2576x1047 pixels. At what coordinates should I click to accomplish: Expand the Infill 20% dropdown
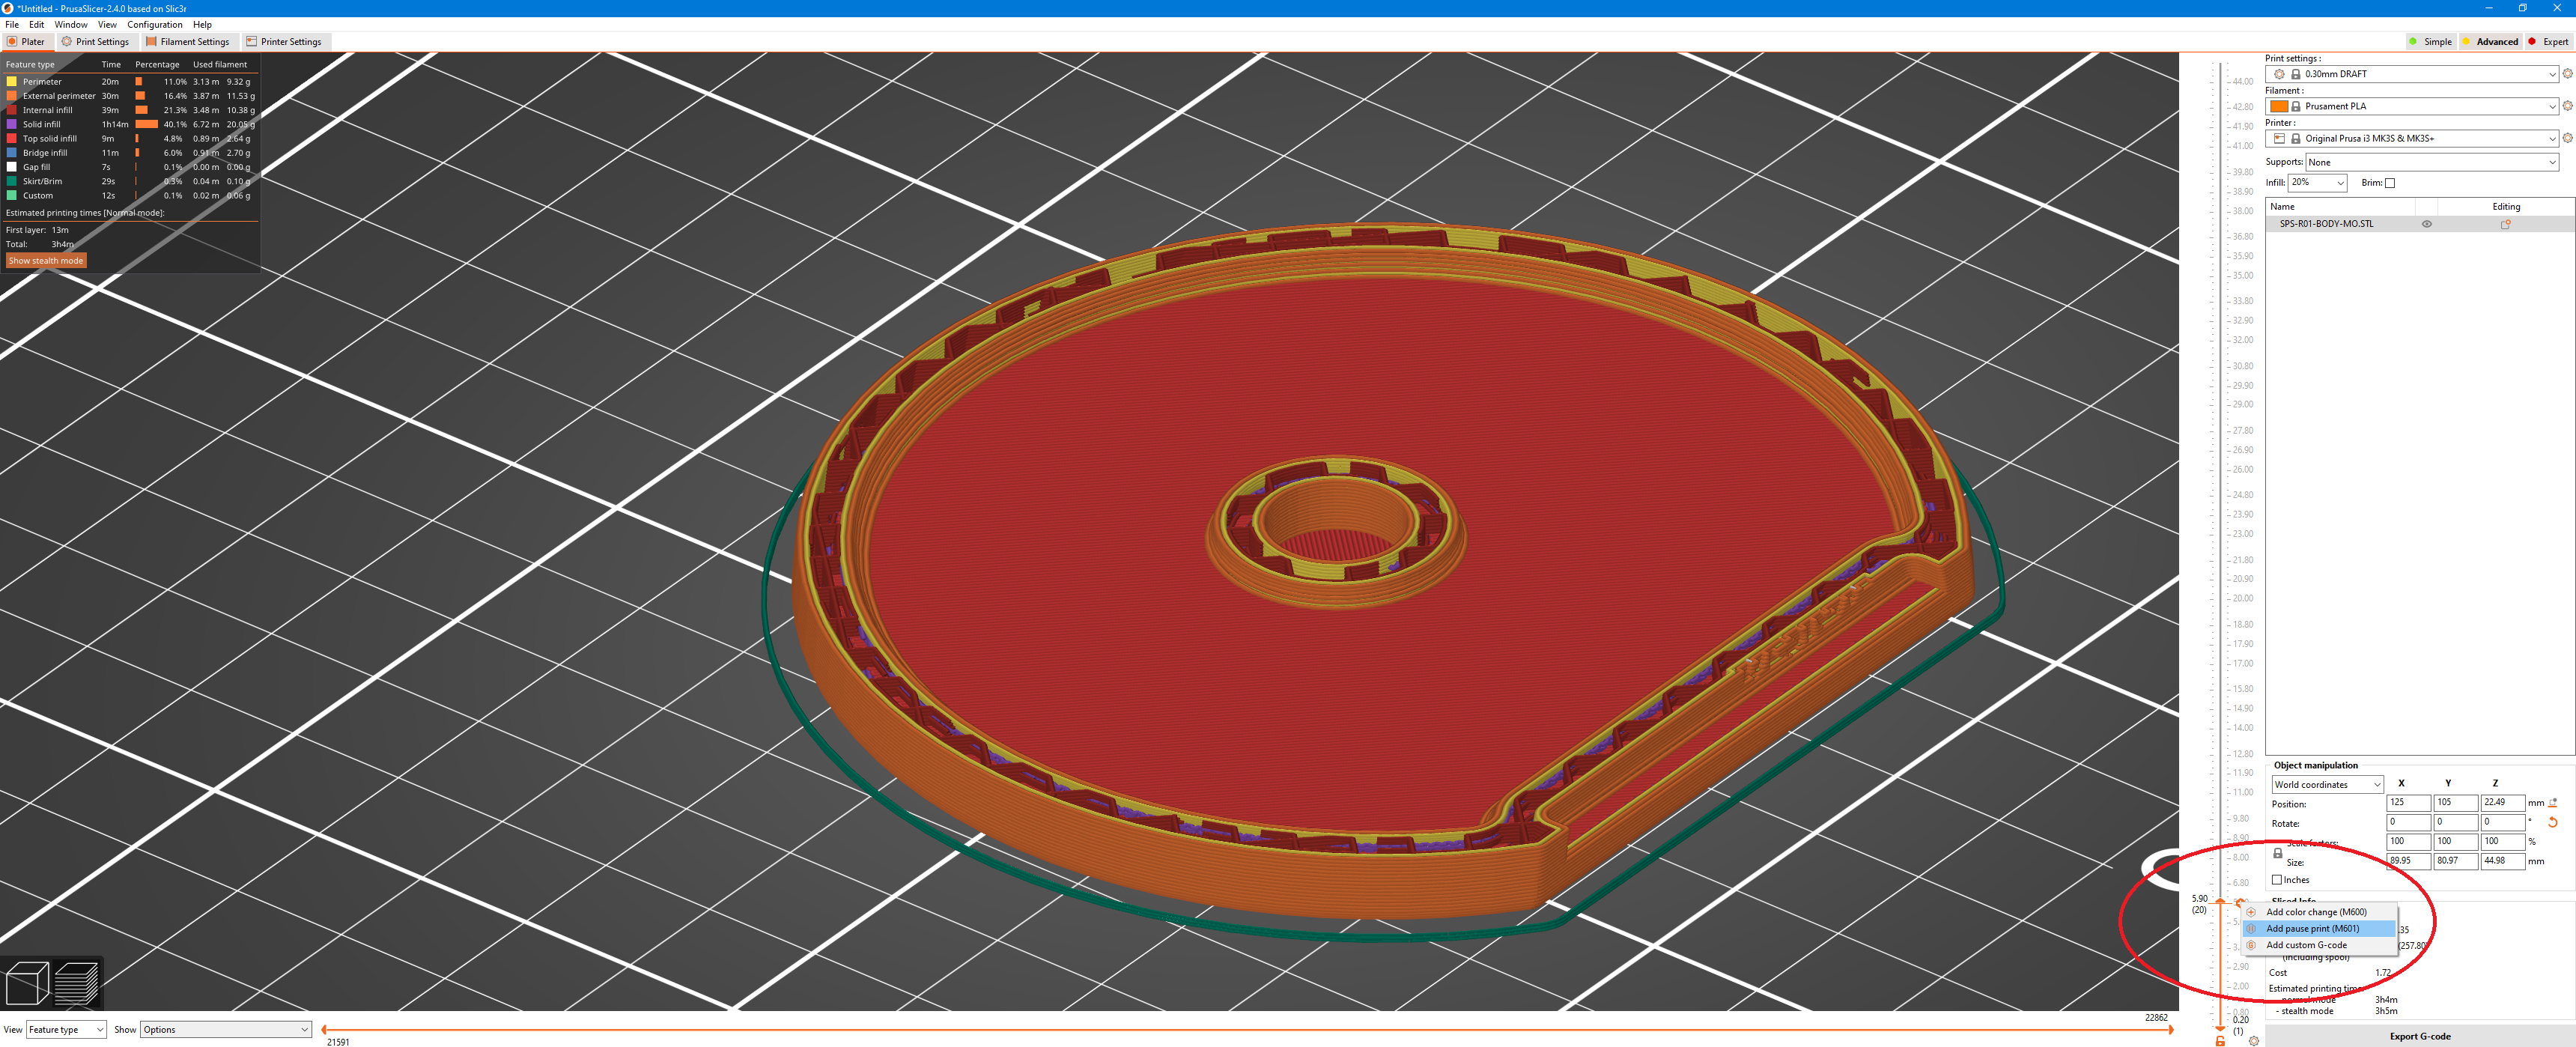pos(2340,183)
